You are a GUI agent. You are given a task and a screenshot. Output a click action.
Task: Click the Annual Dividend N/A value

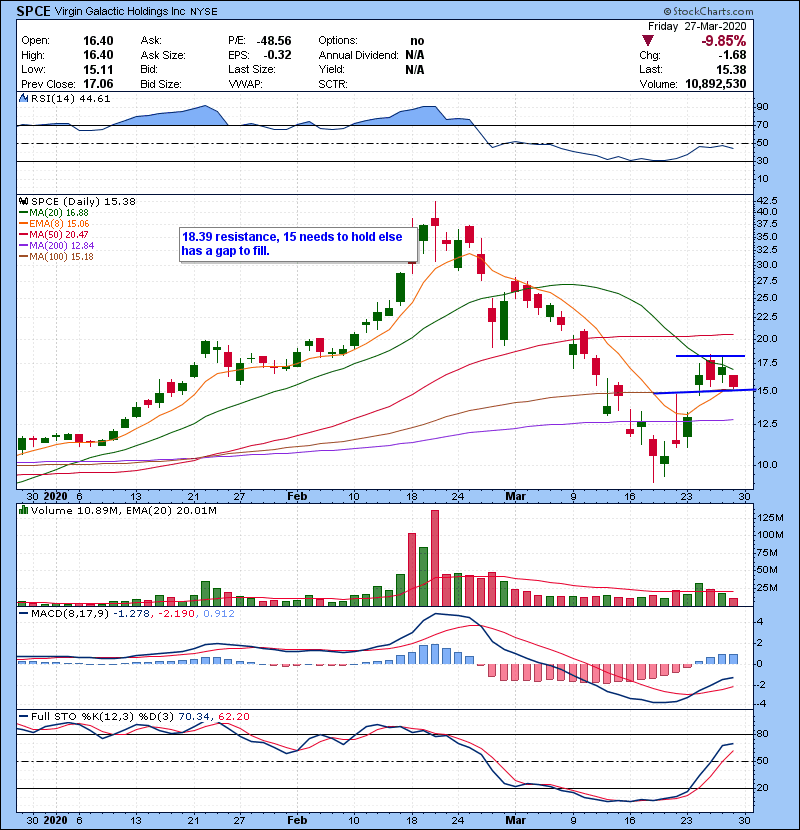pyautogui.click(x=415, y=55)
